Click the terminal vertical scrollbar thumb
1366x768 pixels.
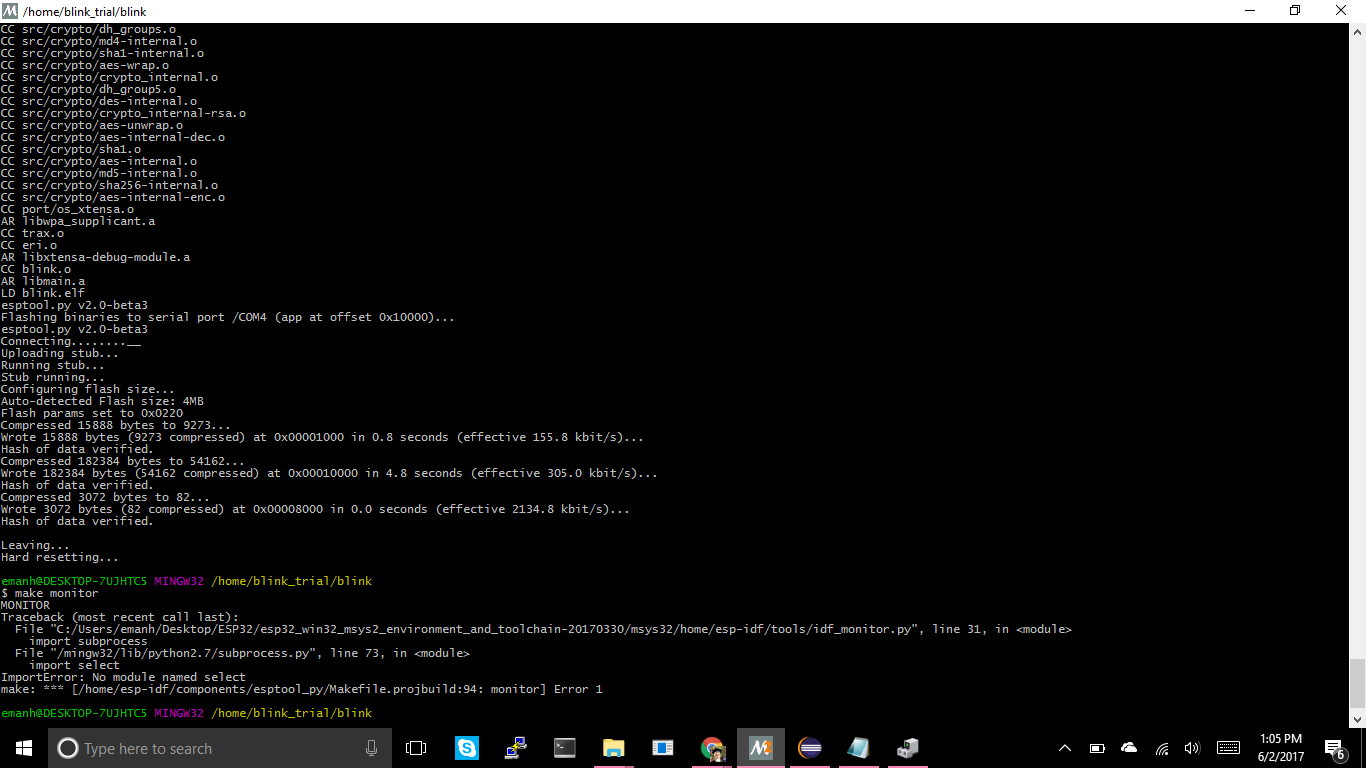(x=1357, y=682)
